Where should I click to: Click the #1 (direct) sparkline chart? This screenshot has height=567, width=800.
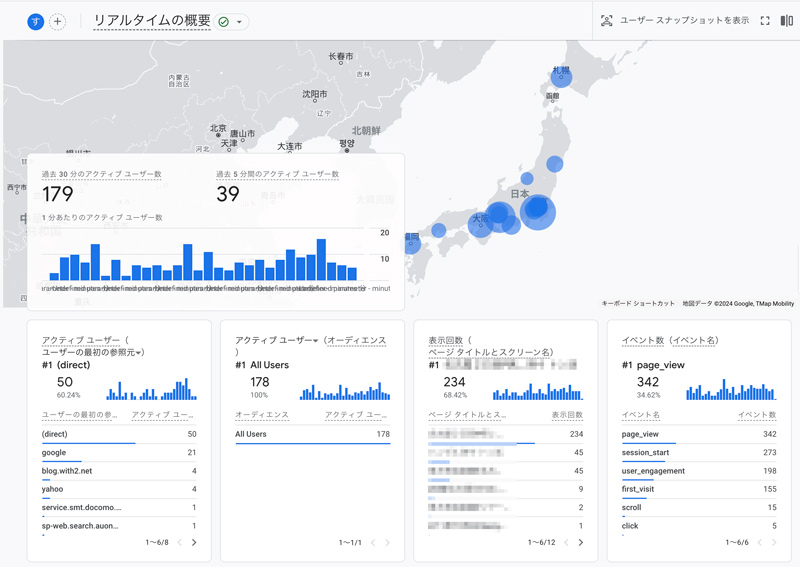(x=152, y=389)
